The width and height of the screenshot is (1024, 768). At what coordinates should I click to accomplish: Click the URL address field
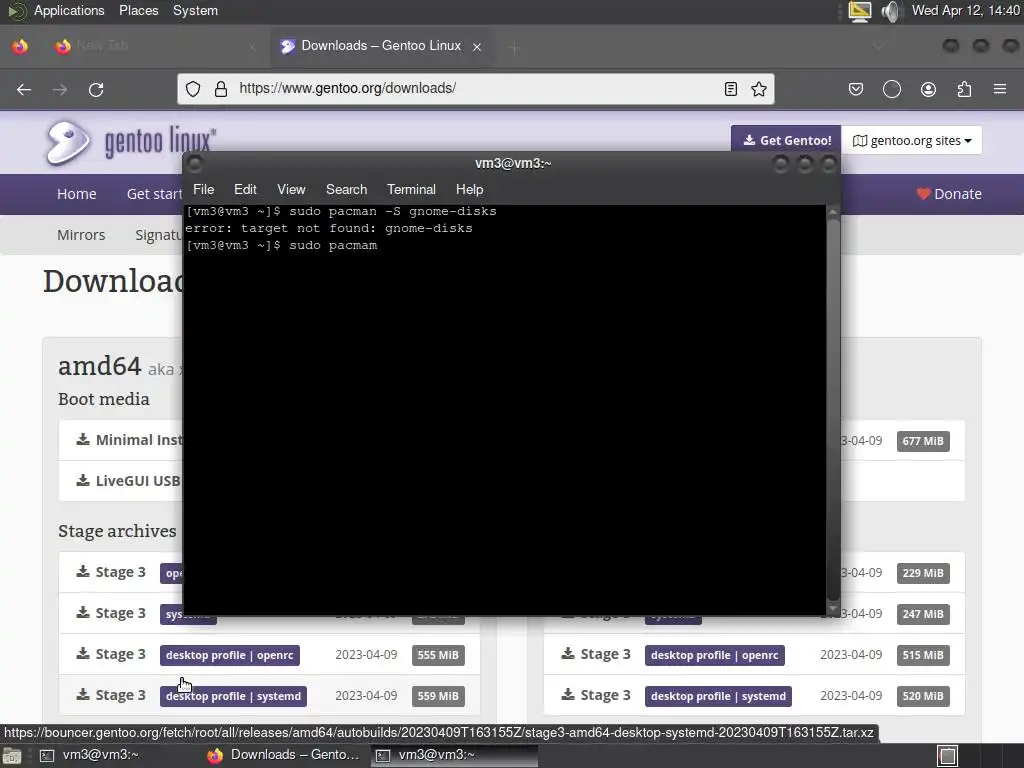point(477,88)
